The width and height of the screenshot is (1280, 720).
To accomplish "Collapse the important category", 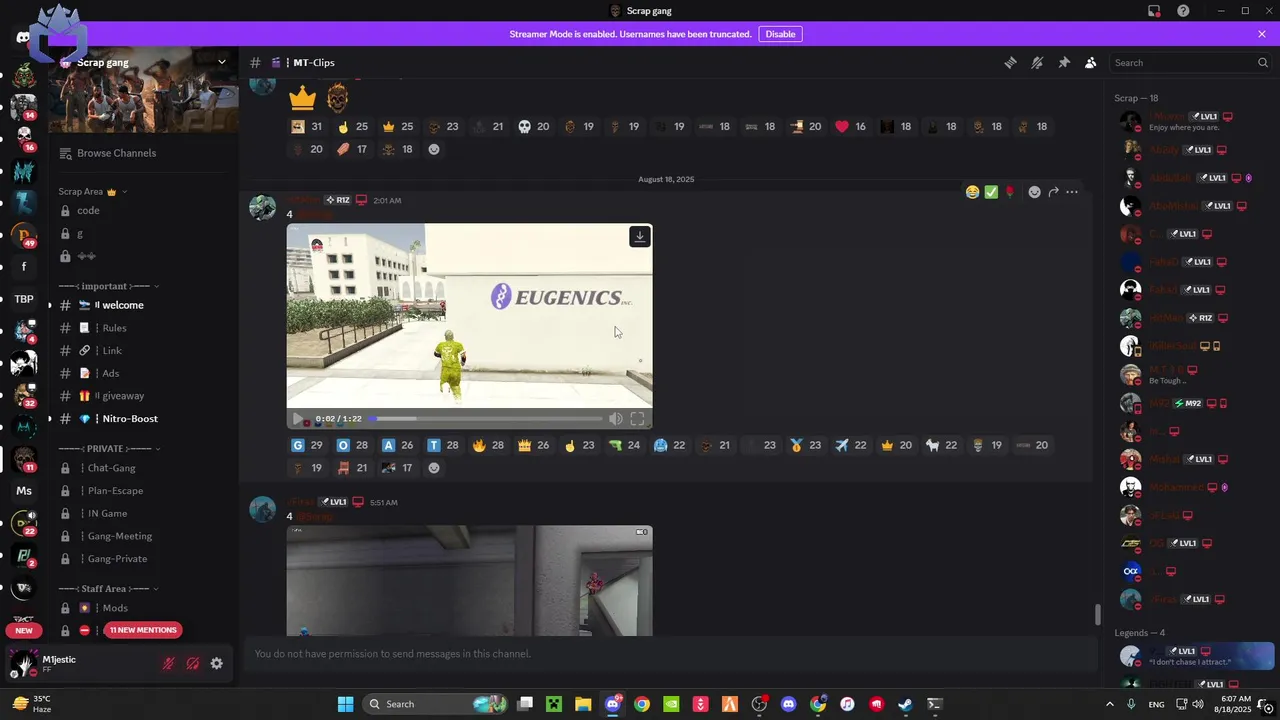I will 109,286.
